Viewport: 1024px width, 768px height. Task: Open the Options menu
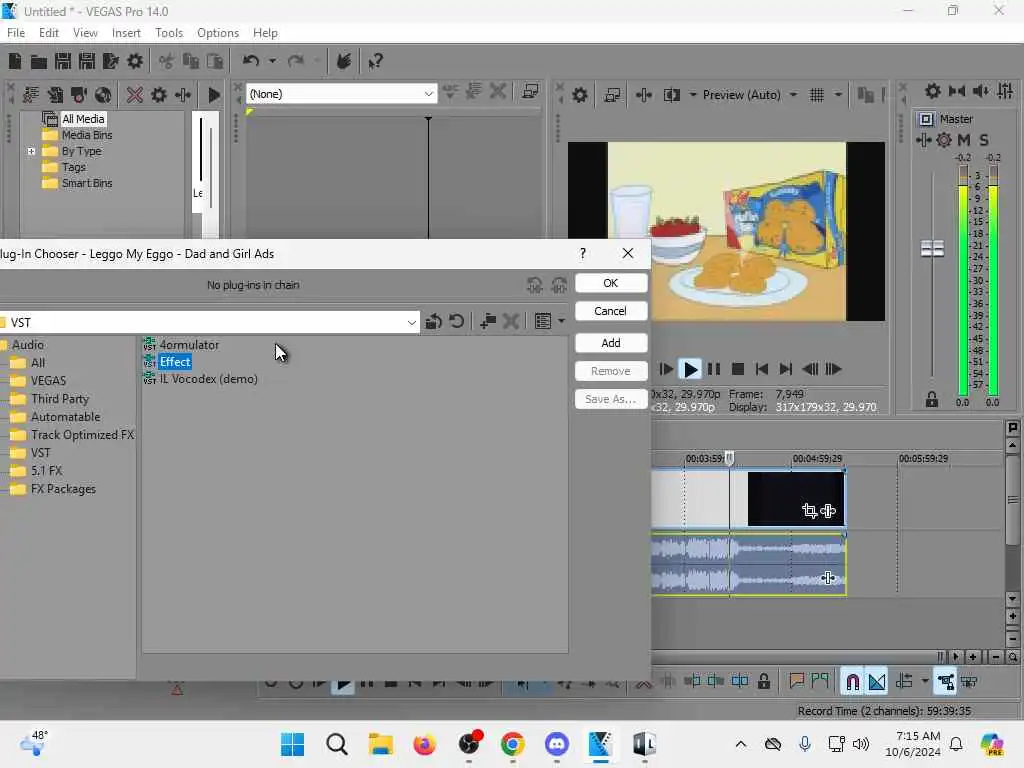pyautogui.click(x=218, y=33)
